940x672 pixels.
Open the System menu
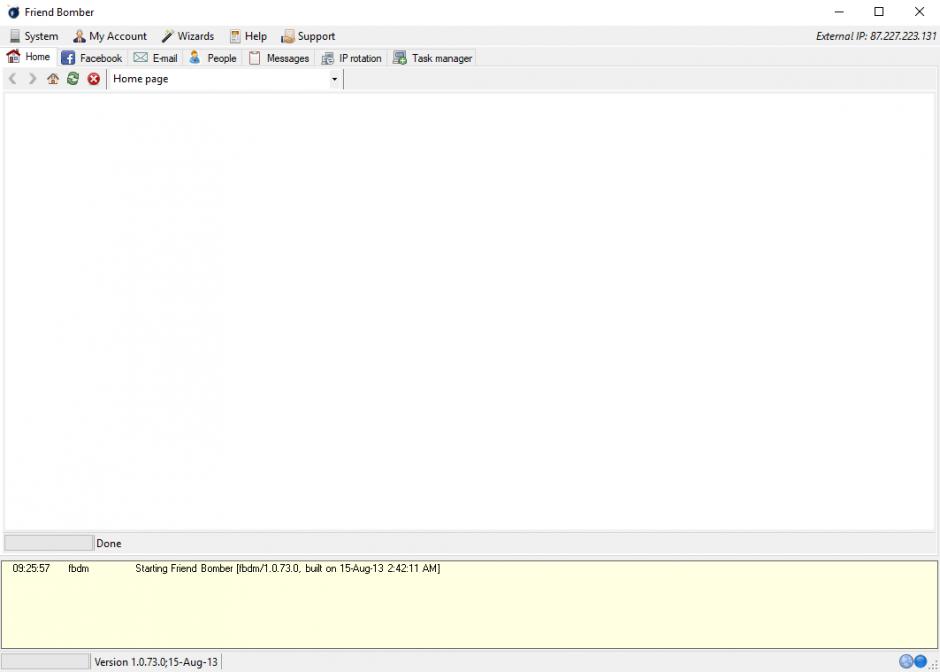click(x=34, y=36)
